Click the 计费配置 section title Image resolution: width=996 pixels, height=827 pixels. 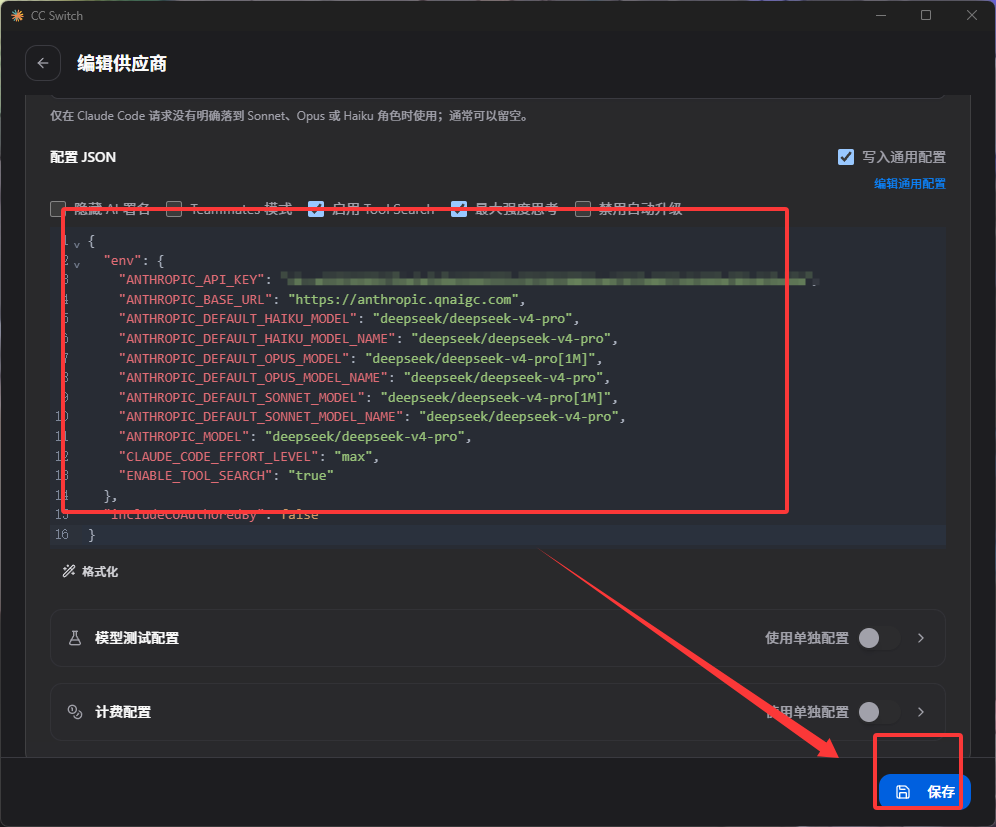pyautogui.click(x=123, y=712)
